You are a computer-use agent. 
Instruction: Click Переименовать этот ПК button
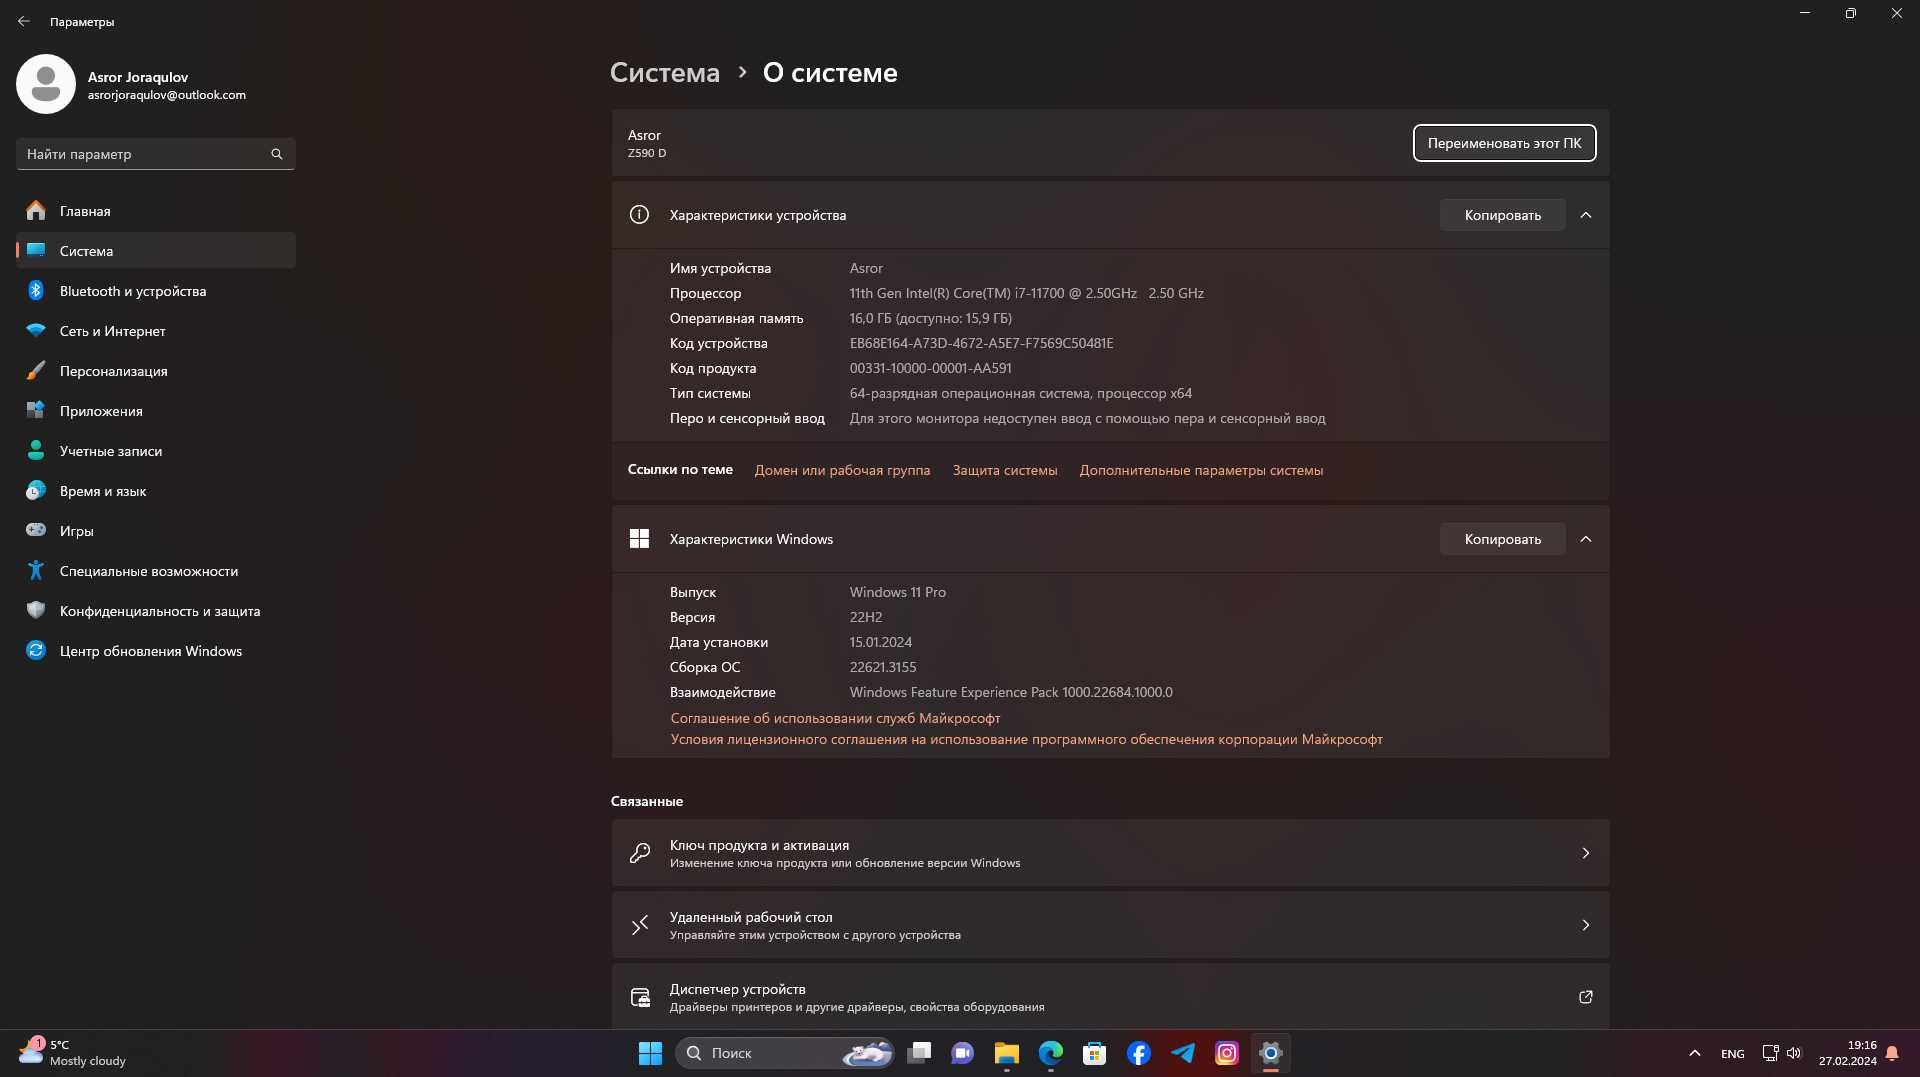coord(1504,143)
